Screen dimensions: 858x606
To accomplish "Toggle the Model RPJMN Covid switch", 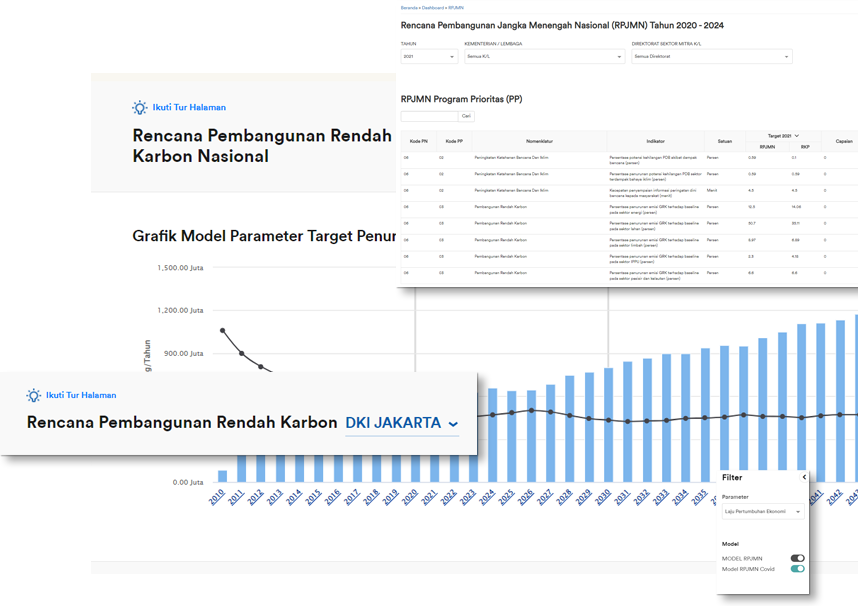I will [797, 569].
